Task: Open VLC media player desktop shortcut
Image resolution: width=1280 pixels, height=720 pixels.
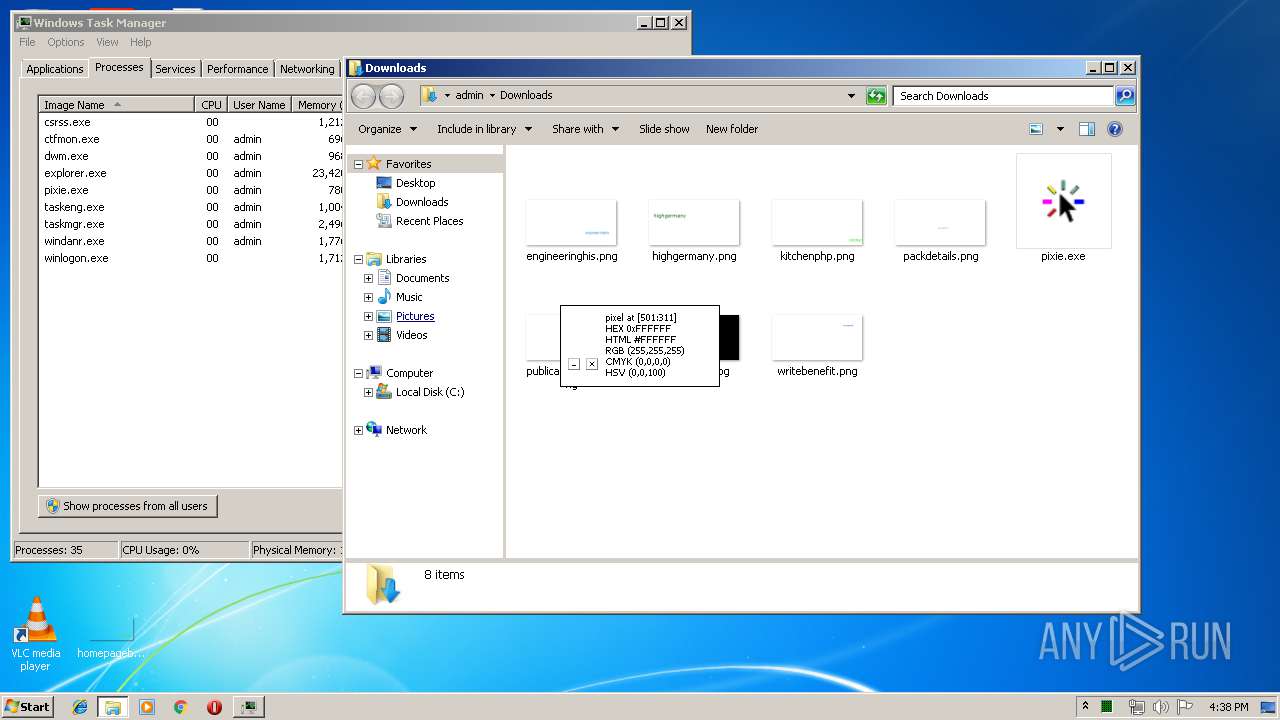Action: (x=35, y=634)
